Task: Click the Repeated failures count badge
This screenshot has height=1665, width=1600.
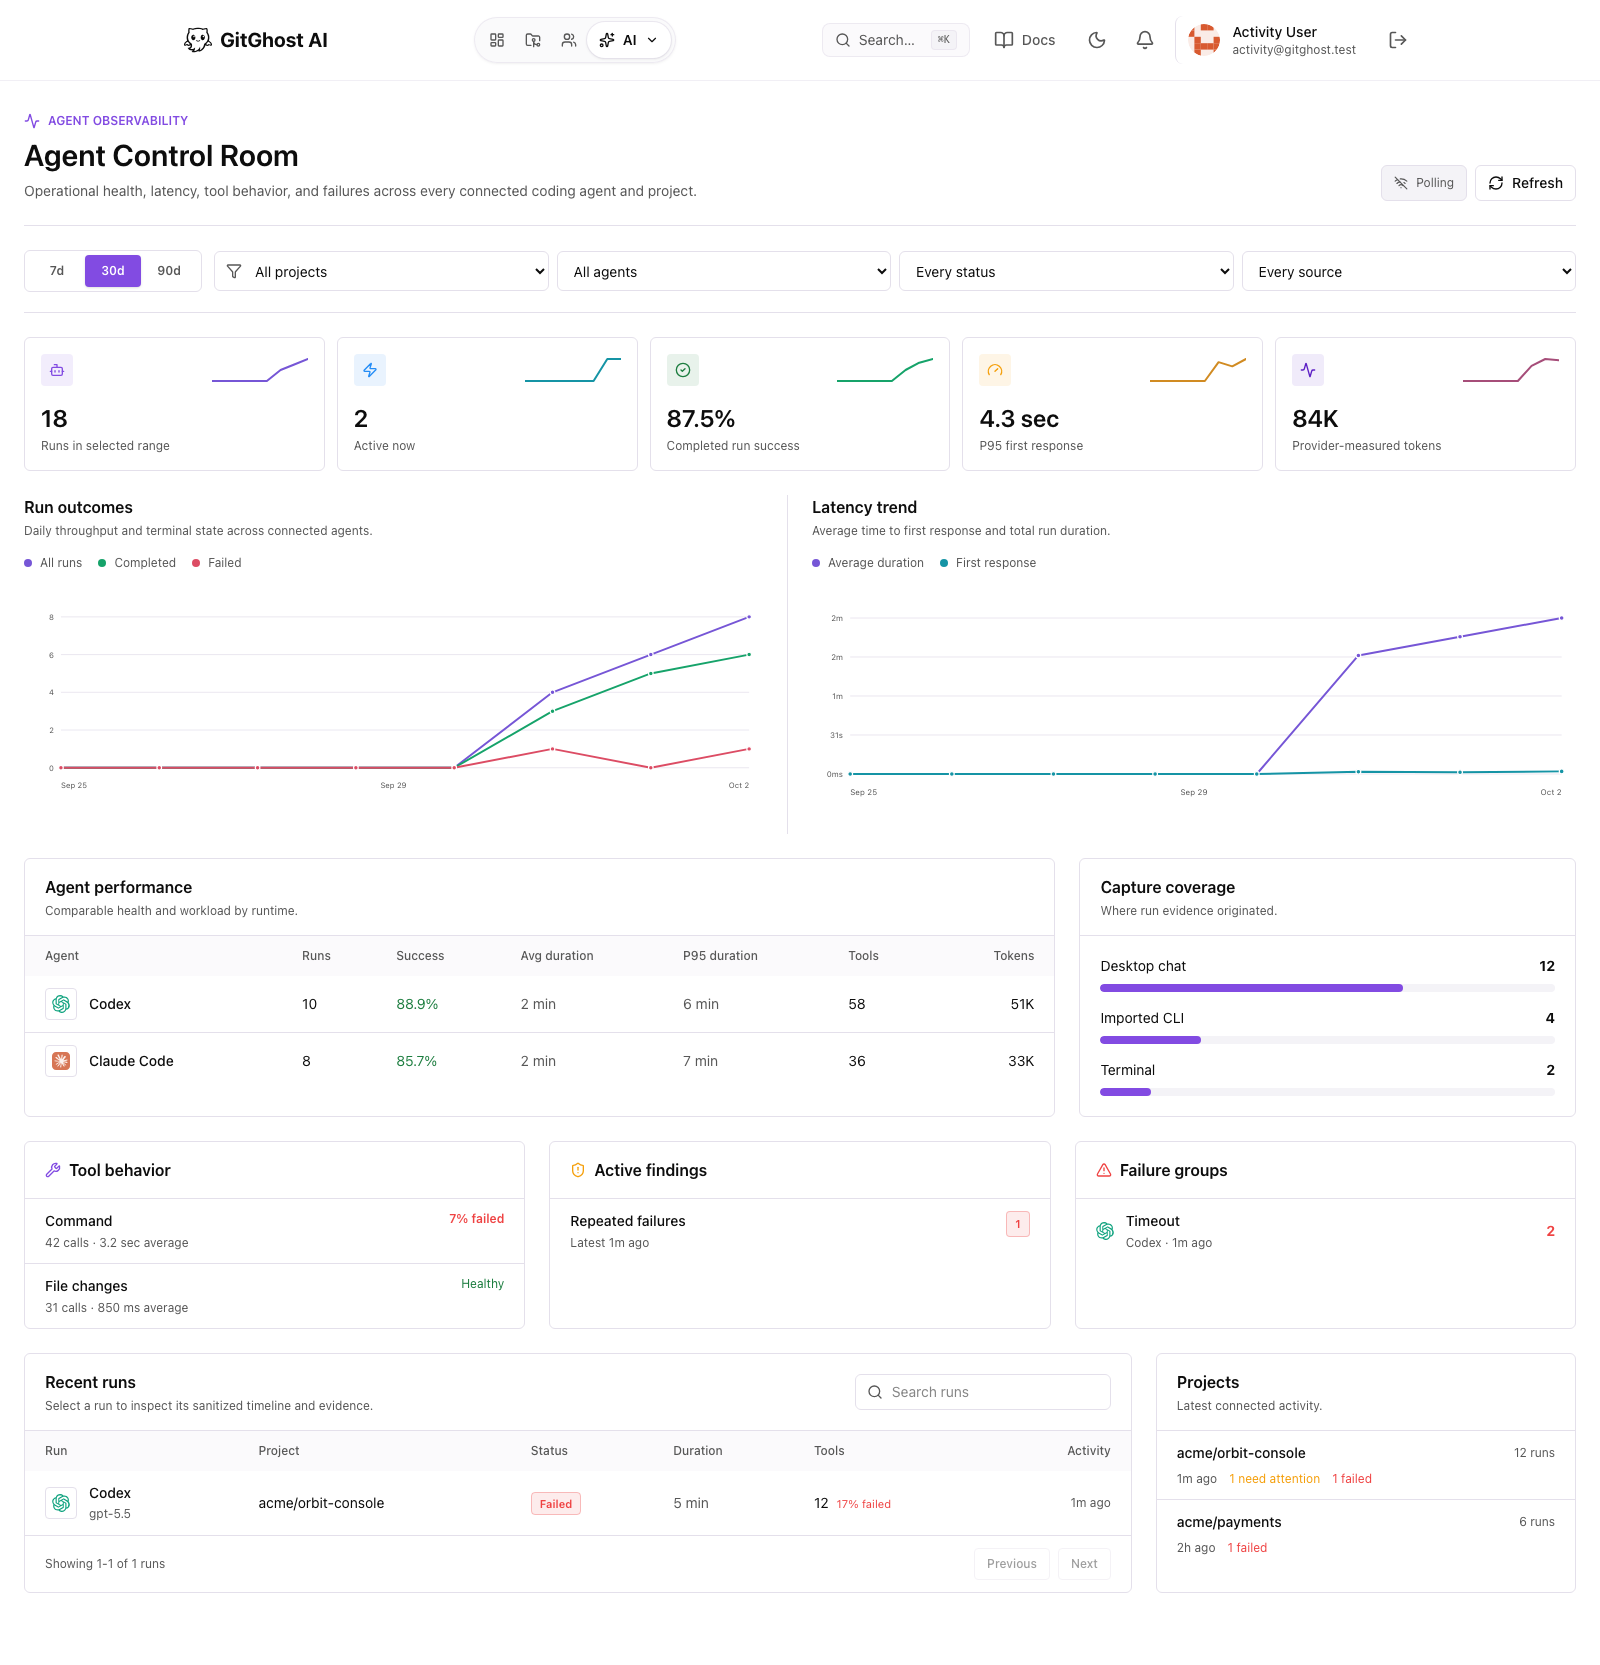Action: [1018, 1224]
